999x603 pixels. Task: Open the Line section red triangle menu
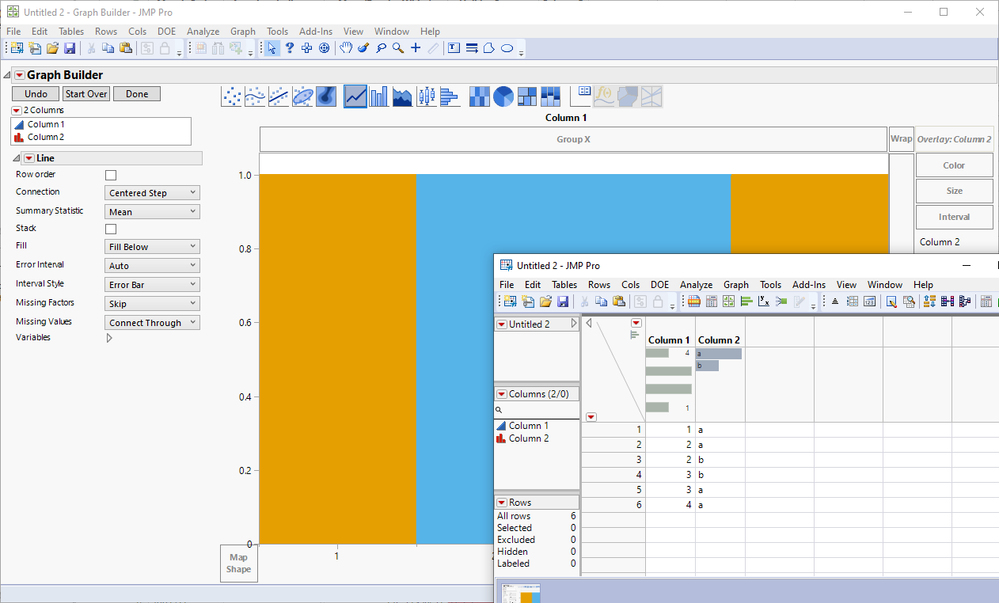(29, 158)
